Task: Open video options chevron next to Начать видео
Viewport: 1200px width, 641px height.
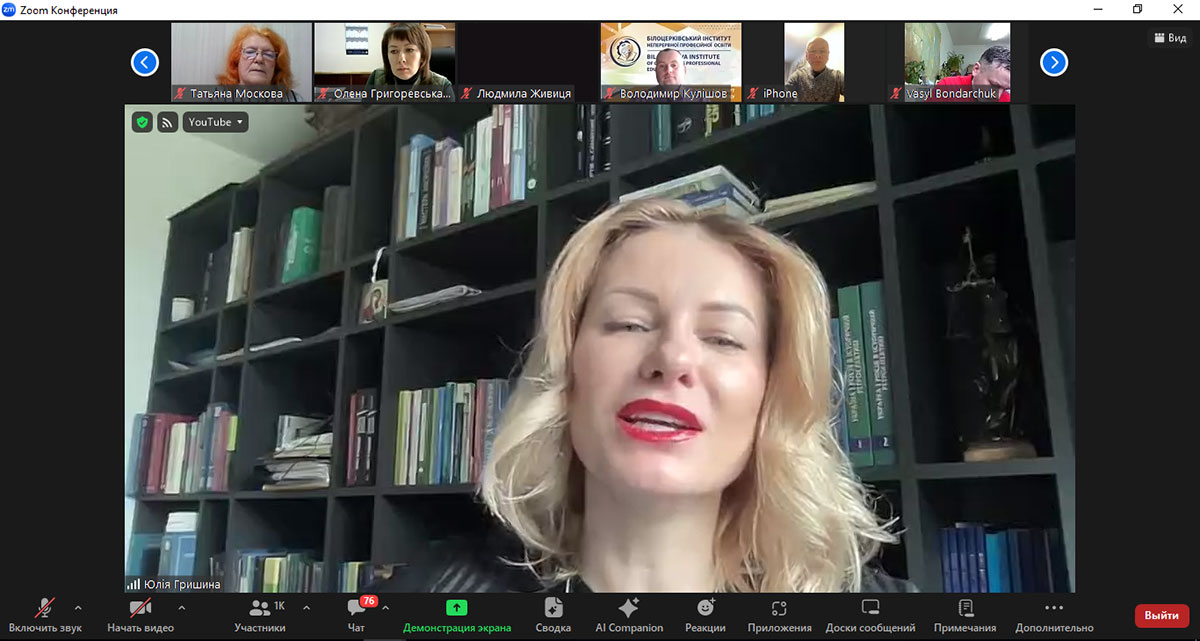Action: pos(182,608)
